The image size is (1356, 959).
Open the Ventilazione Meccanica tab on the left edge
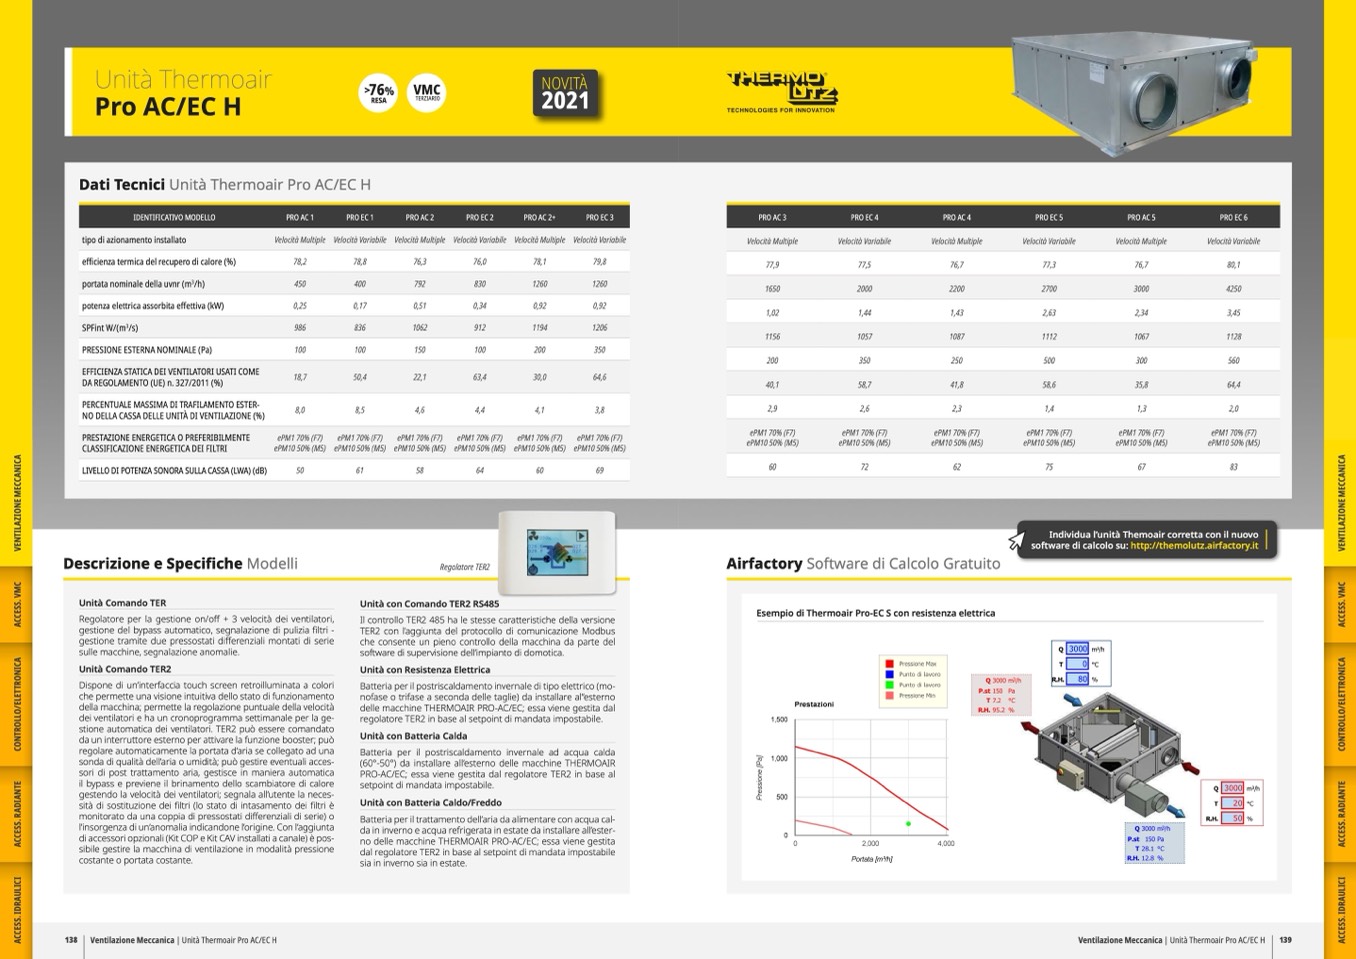[17, 503]
